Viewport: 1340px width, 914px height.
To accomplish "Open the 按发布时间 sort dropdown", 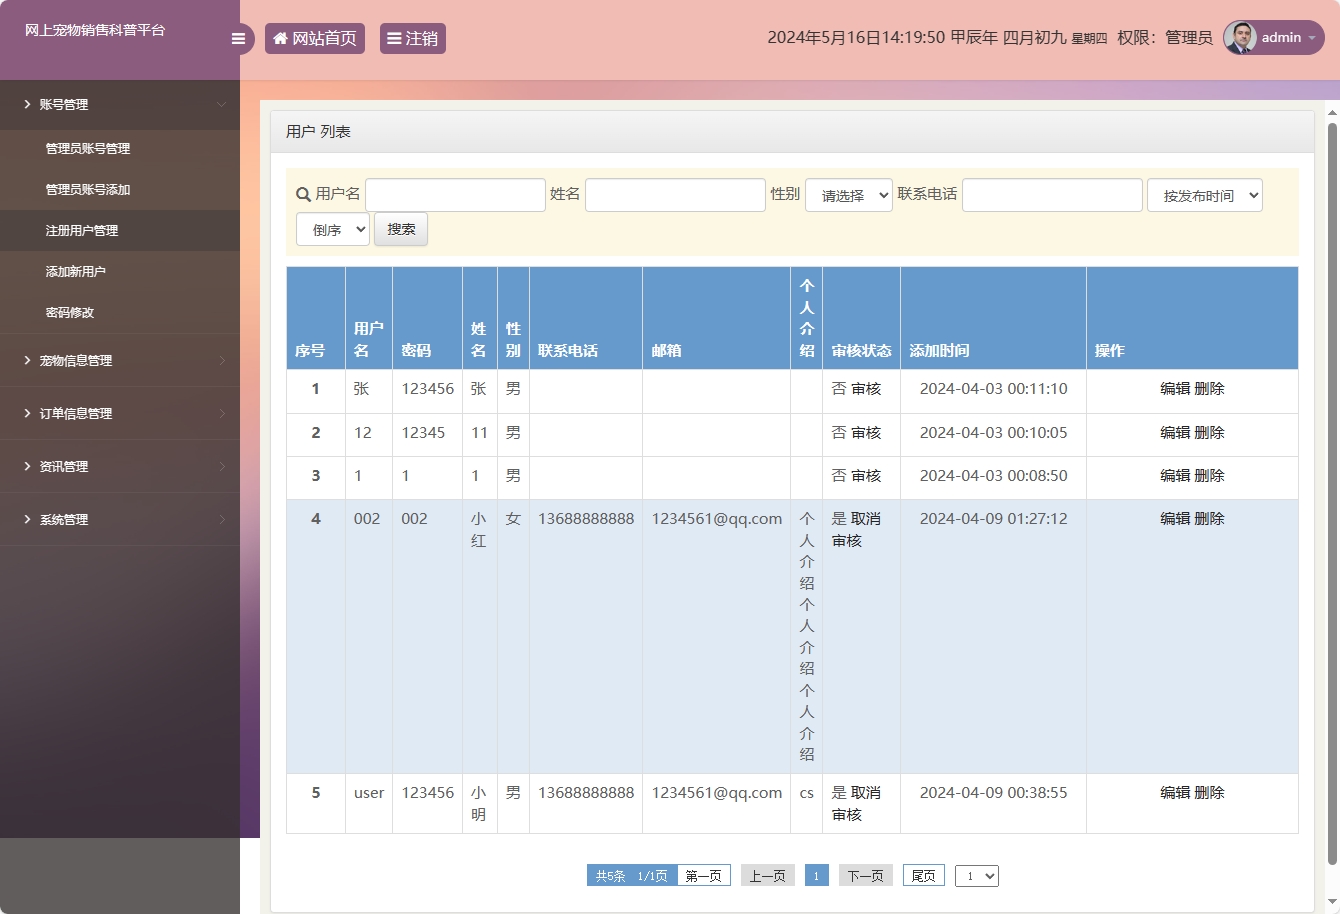I will [1204, 195].
